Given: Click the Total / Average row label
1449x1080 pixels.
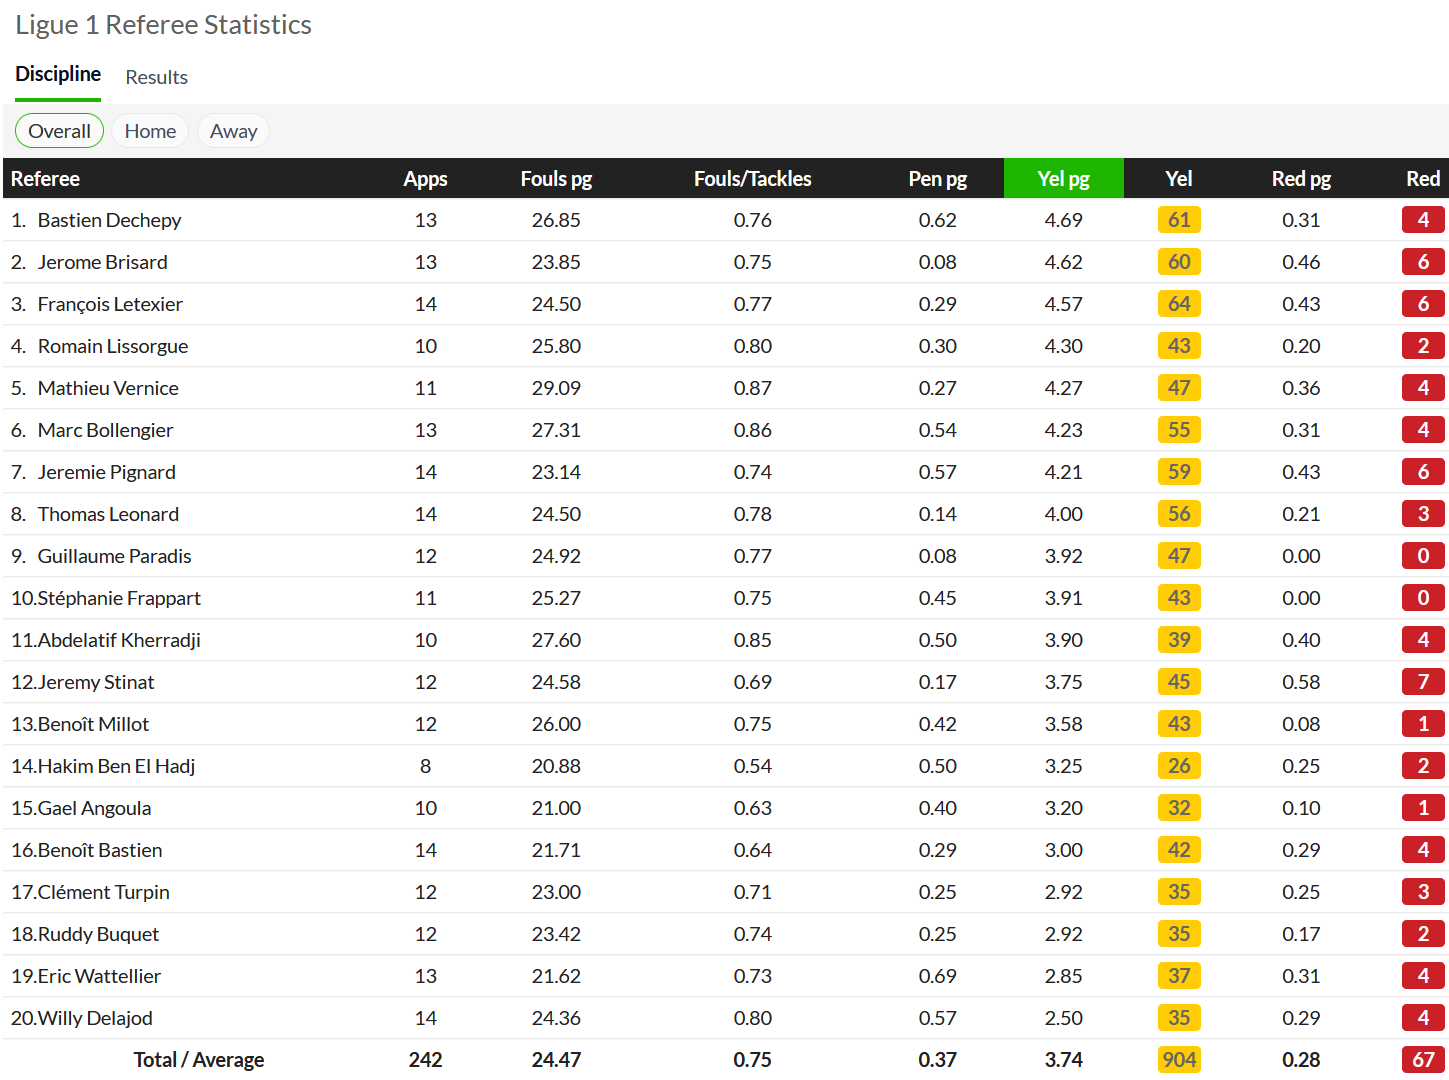Looking at the screenshot, I should pos(199,1060).
